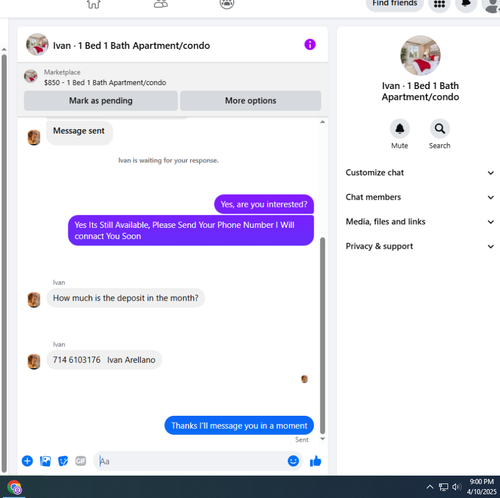
Task: Select the 'Yes, are you interested?' message
Action: 264,204
